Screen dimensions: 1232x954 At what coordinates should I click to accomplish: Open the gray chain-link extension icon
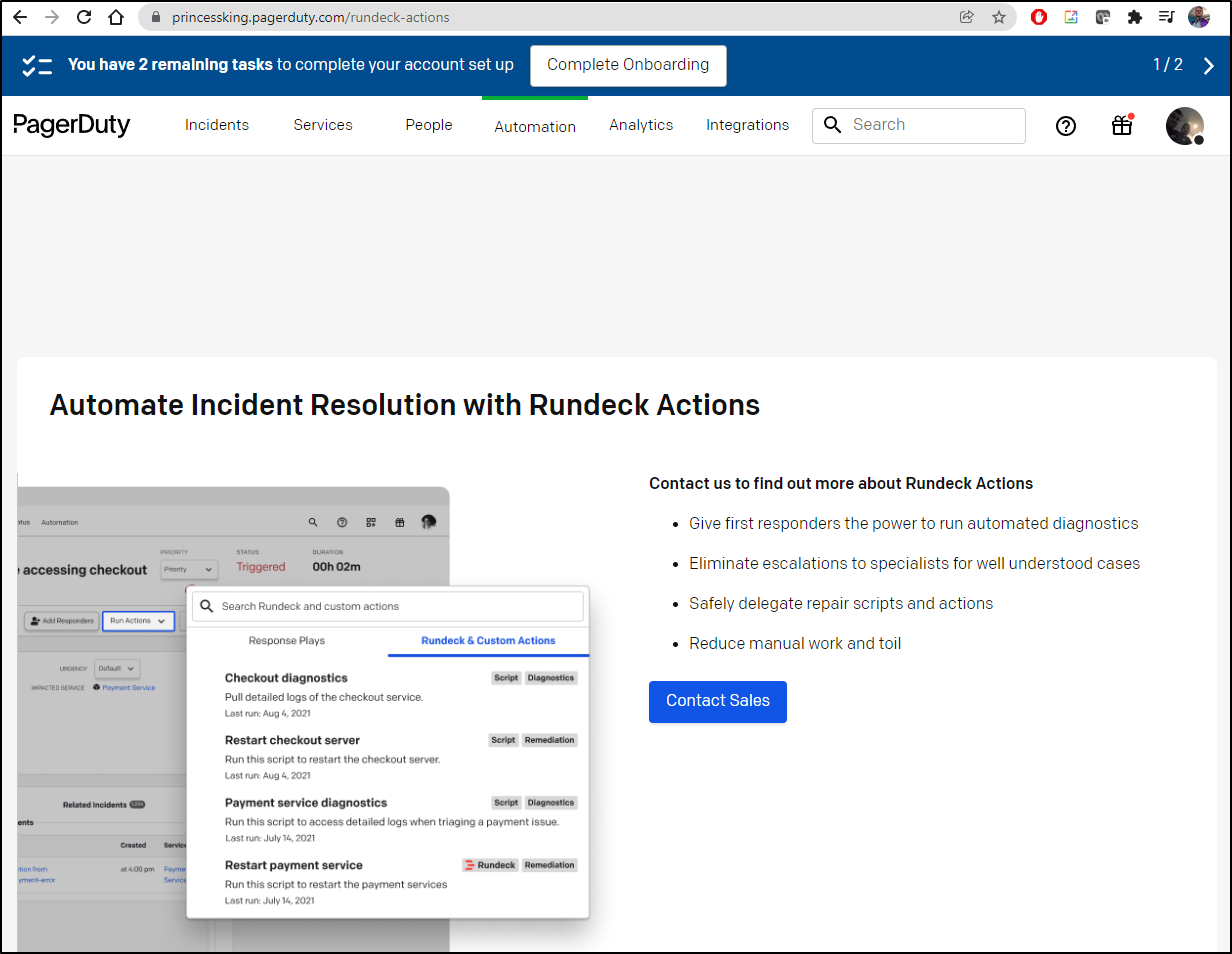coord(1103,17)
